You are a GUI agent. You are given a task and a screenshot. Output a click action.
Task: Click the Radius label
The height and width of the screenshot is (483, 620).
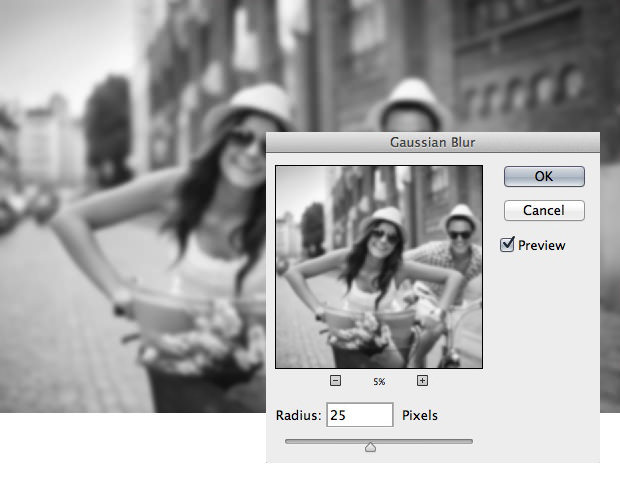tap(299, 415)
